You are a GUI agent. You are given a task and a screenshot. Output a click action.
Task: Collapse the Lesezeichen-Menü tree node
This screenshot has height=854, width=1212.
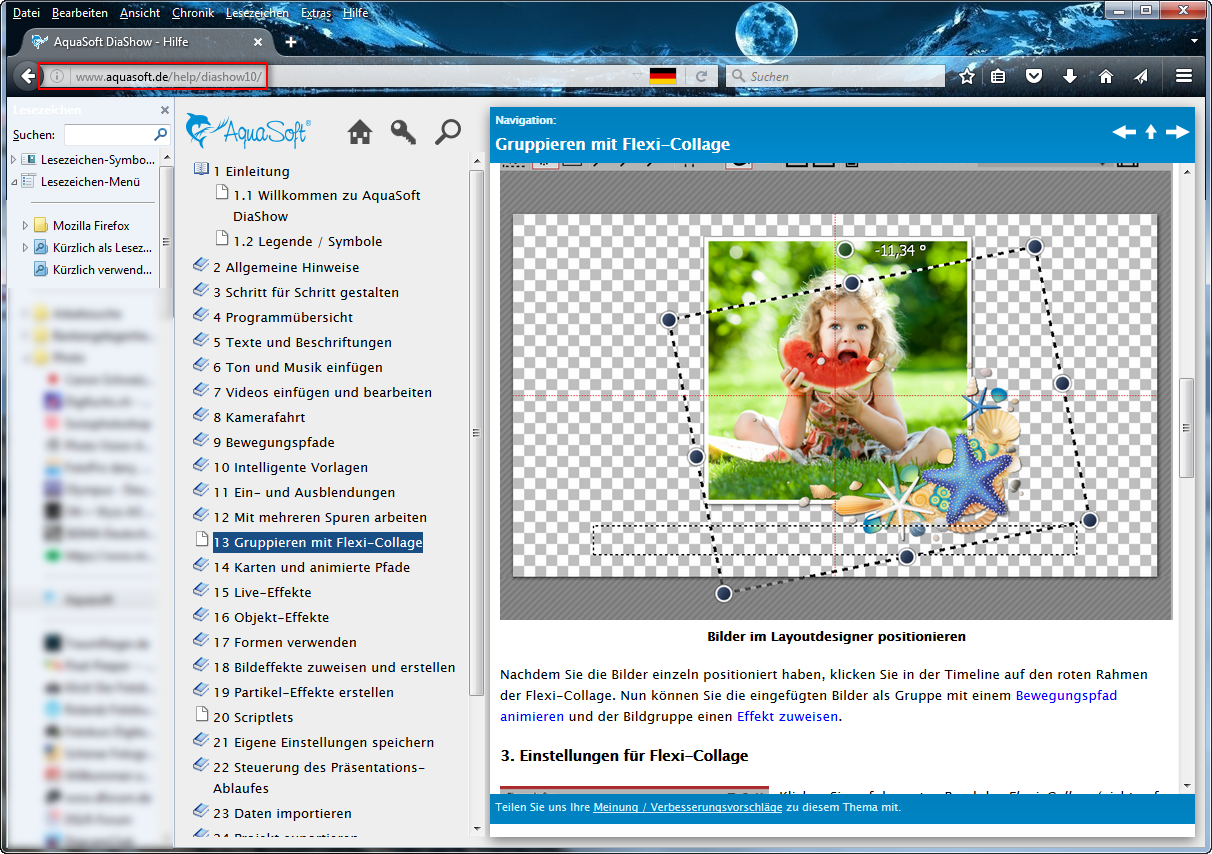[x=14, y=182]
